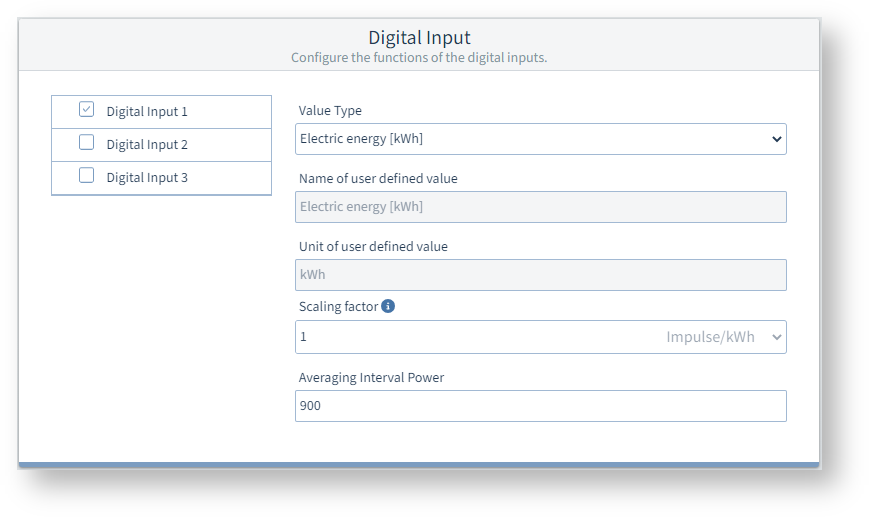This screenshot has height=518, width=870.
Task: Tick the Digital Input 3 checkbox
Action: pyautogui.click(x=87, y=176)
